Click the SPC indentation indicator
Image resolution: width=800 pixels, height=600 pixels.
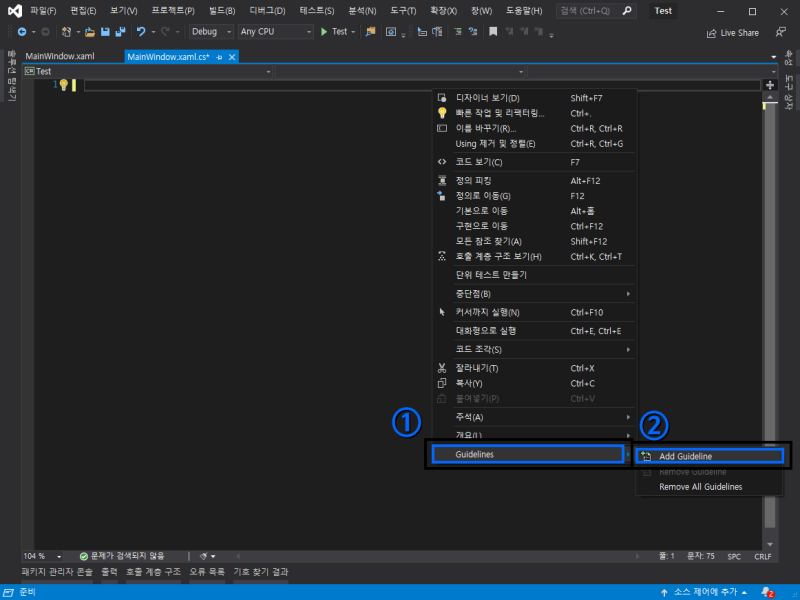pos(734,557)
